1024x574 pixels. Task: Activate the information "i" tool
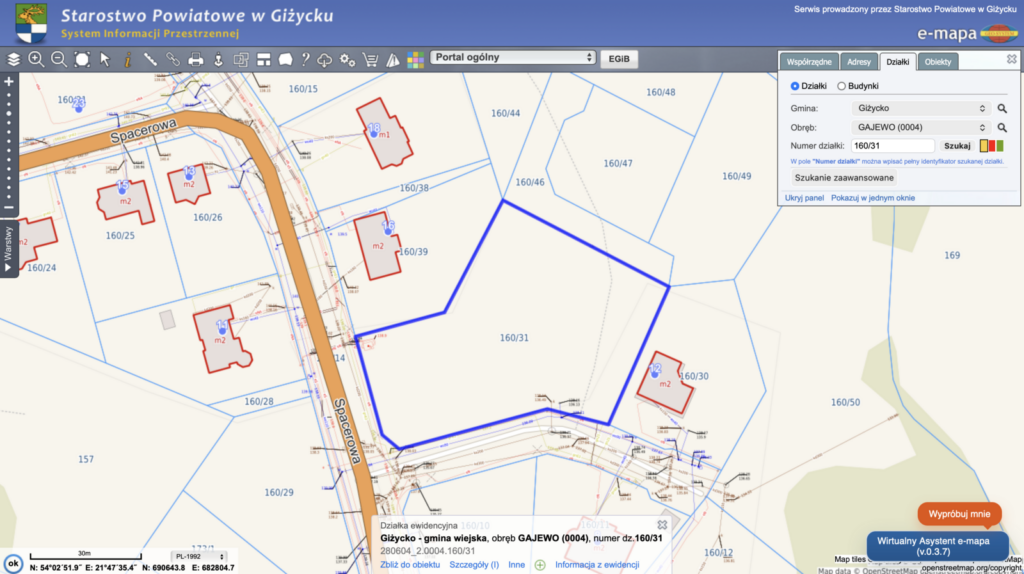coord(127,59)
